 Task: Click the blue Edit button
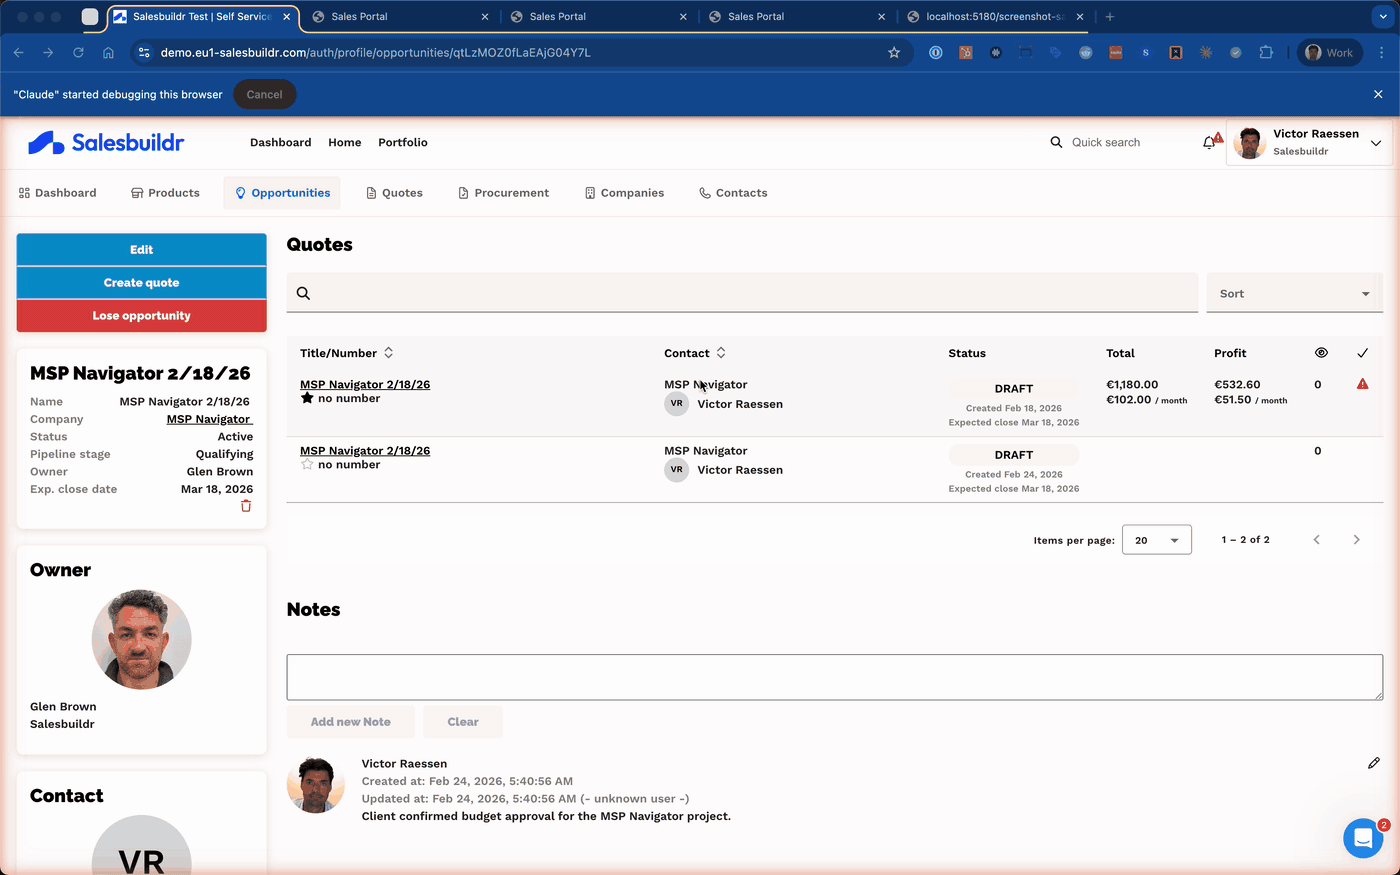point(142,250)
